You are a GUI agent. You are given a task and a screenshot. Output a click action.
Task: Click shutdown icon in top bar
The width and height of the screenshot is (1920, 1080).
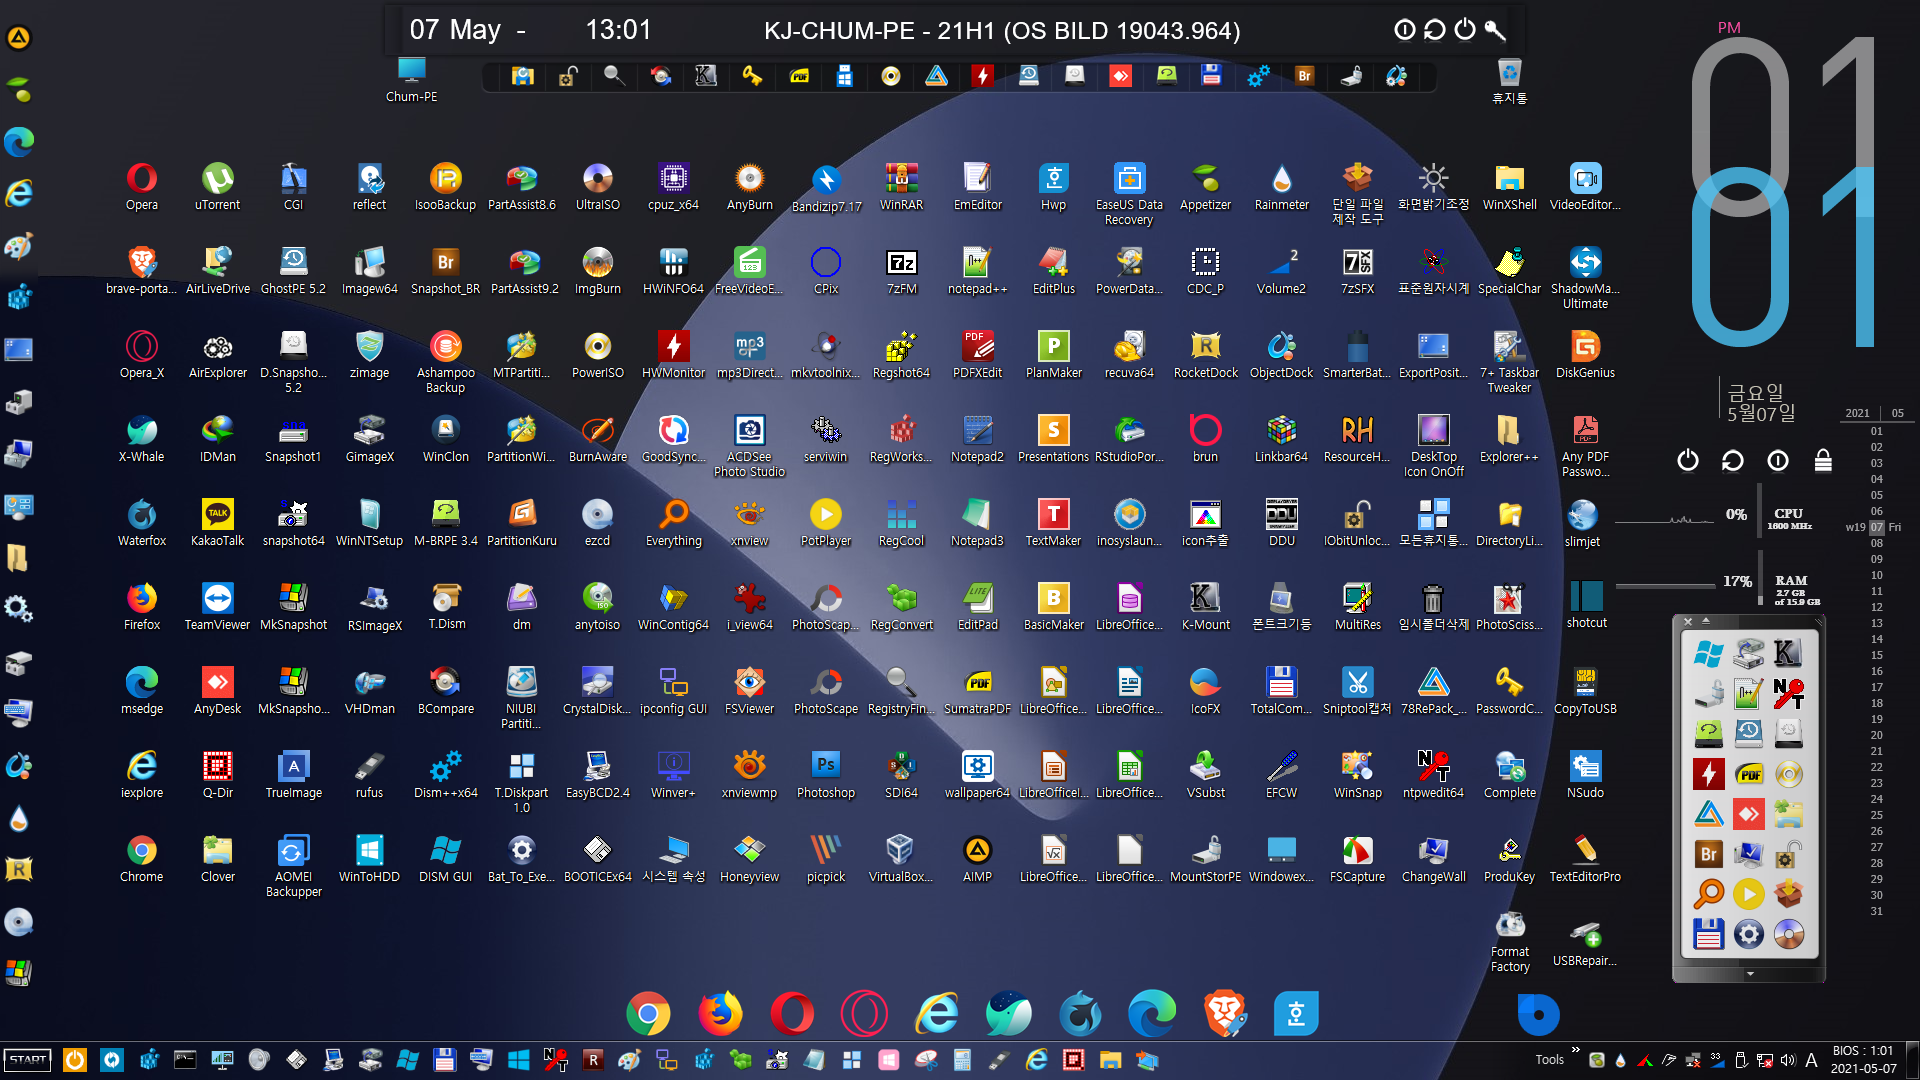pyautogui.click(x=1465, y=29)
